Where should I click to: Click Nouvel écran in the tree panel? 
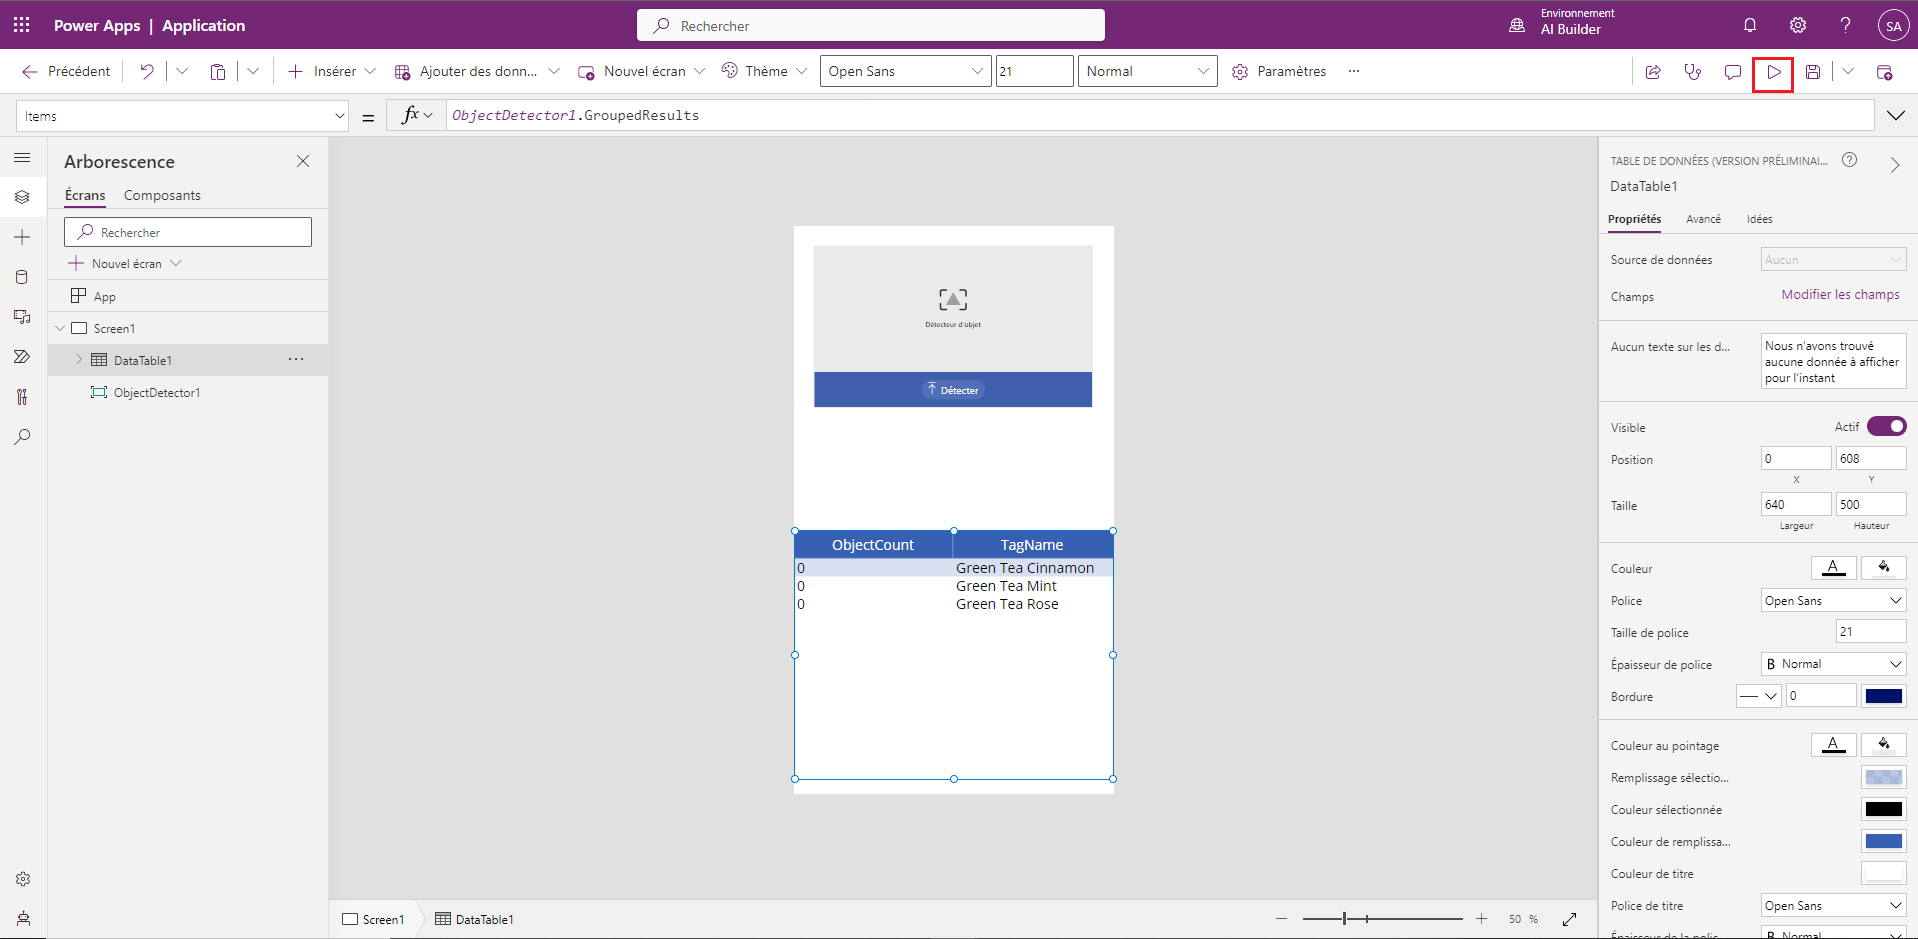[x=125, y=264]
